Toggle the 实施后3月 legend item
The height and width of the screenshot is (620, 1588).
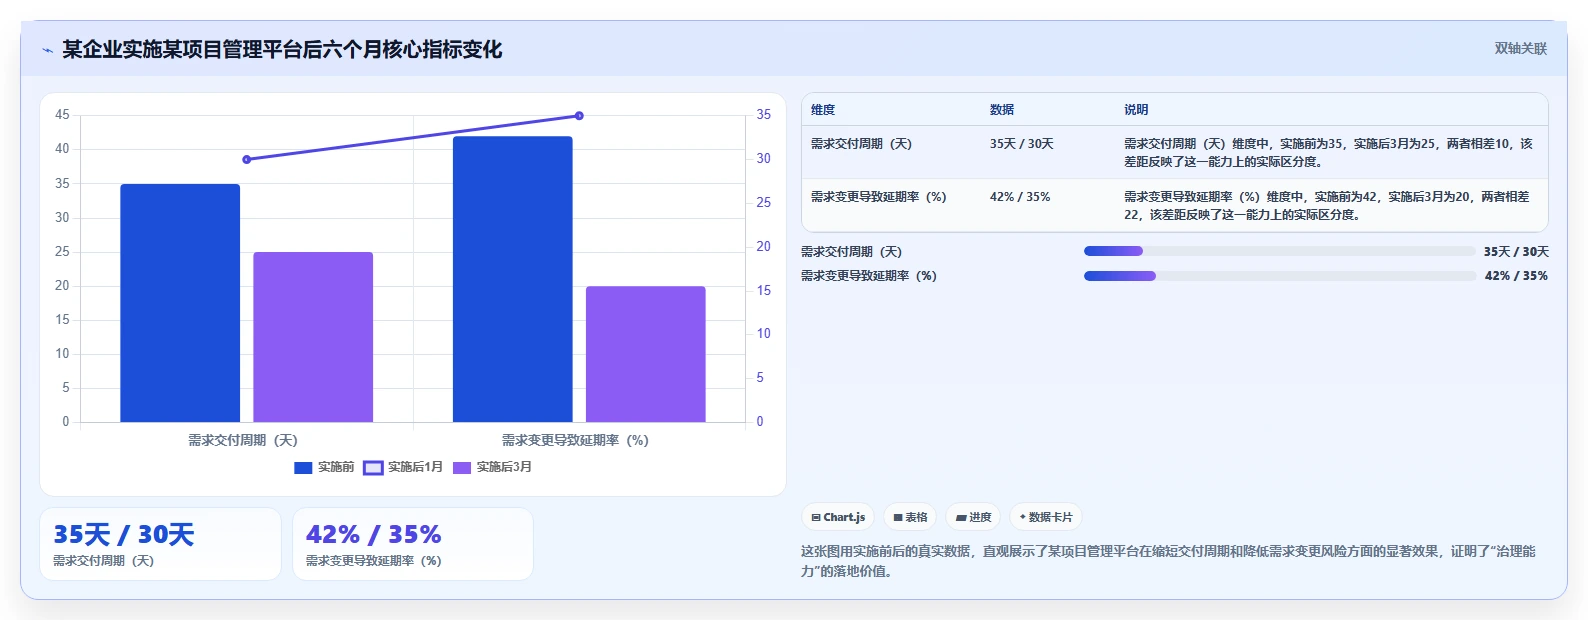point(492,467)
